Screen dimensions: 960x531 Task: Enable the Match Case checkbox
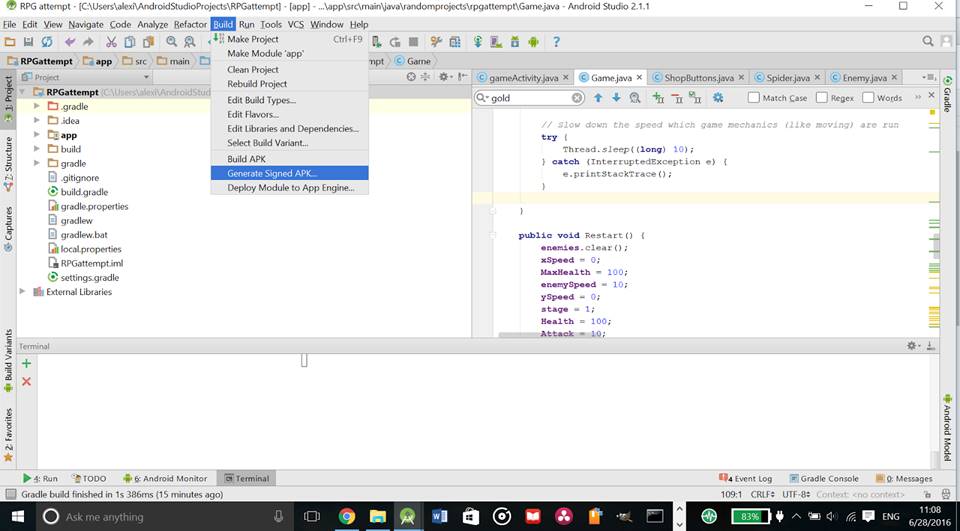(754, 97)
